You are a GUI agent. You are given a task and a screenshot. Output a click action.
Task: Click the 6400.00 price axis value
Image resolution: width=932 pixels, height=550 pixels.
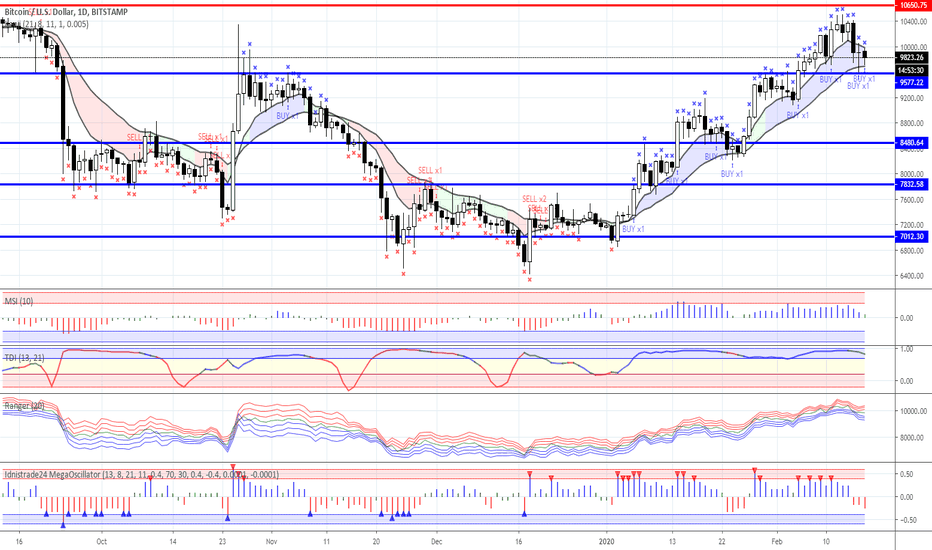[x=912, y=276]
